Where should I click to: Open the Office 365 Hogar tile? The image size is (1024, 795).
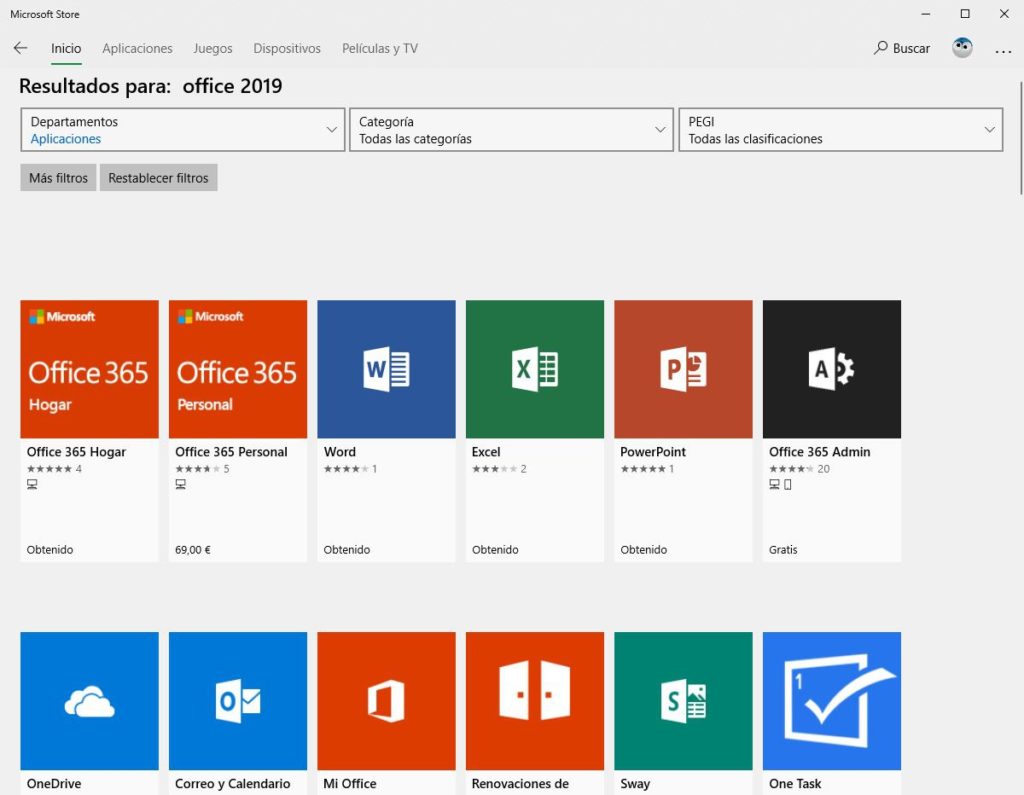89,369
